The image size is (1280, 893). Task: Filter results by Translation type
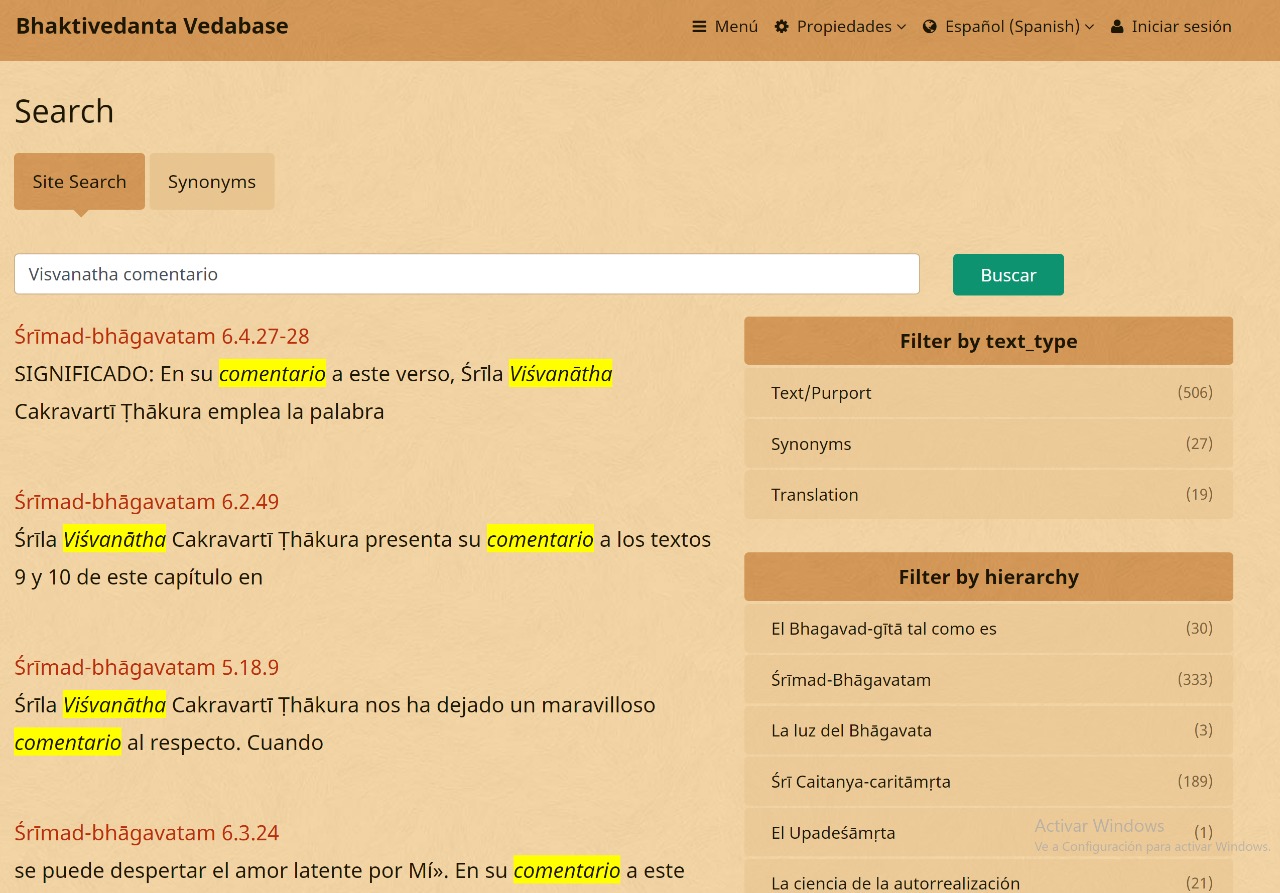[814, 495]
